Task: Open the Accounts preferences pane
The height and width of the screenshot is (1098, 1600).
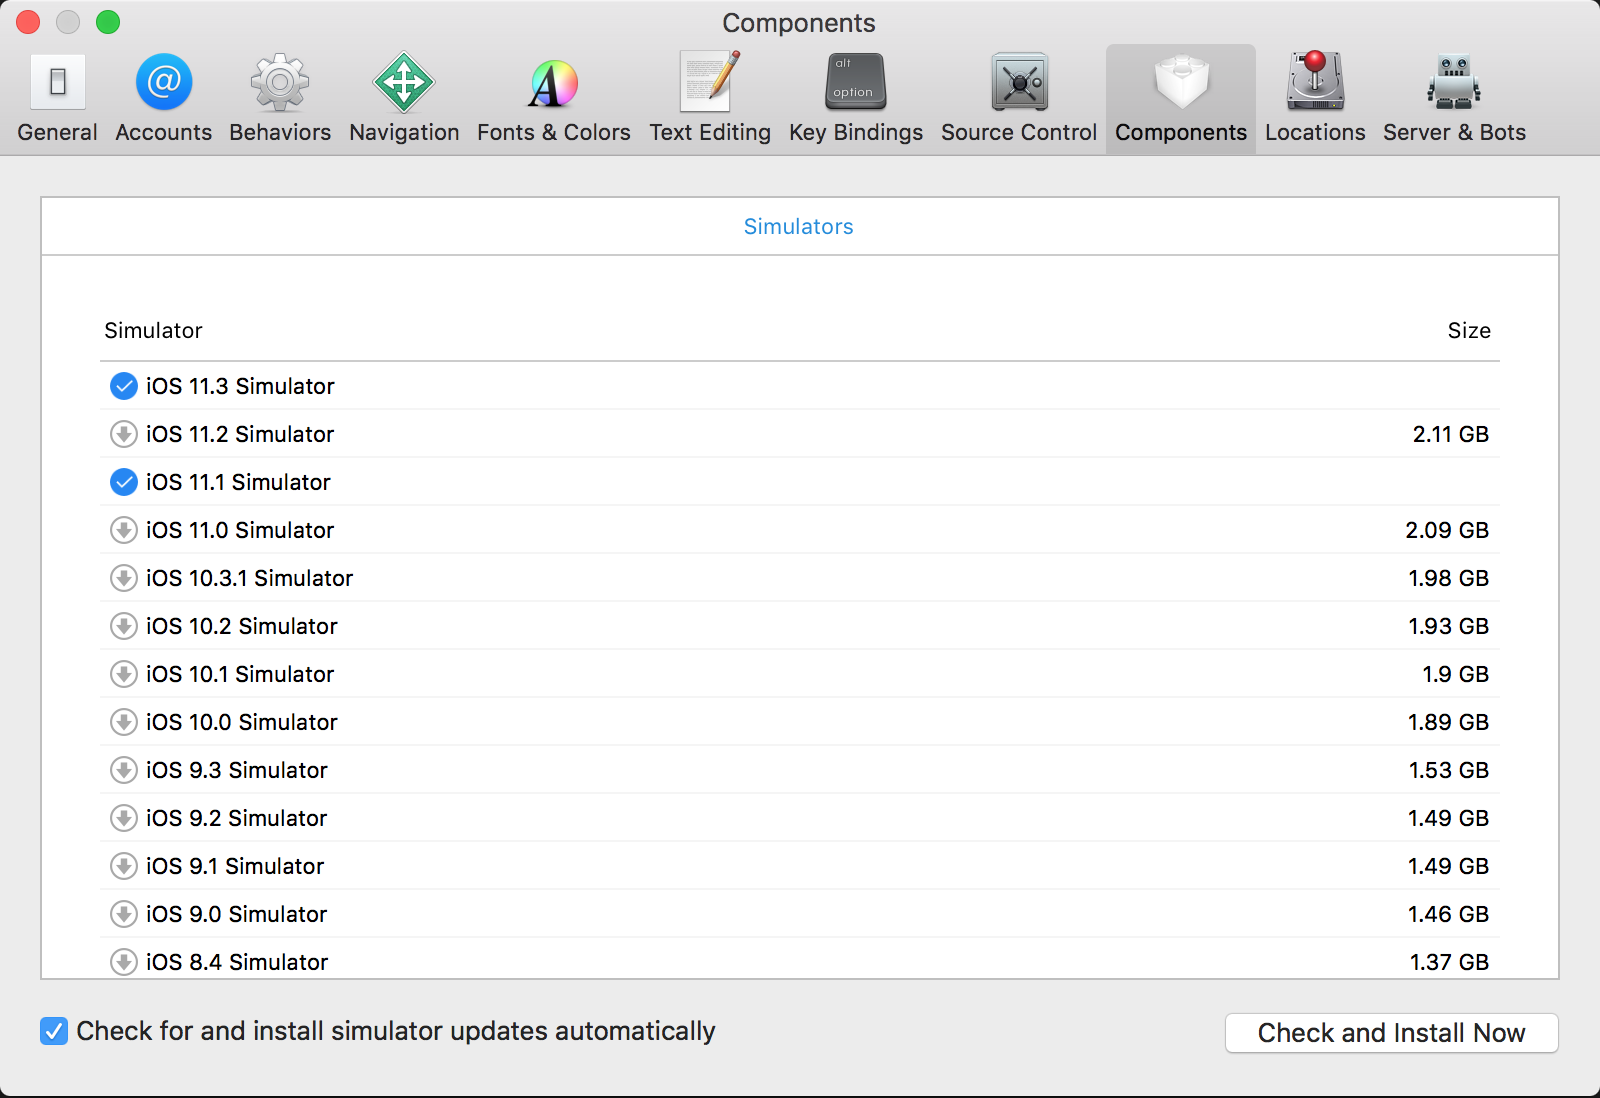Action: point(164,99)
